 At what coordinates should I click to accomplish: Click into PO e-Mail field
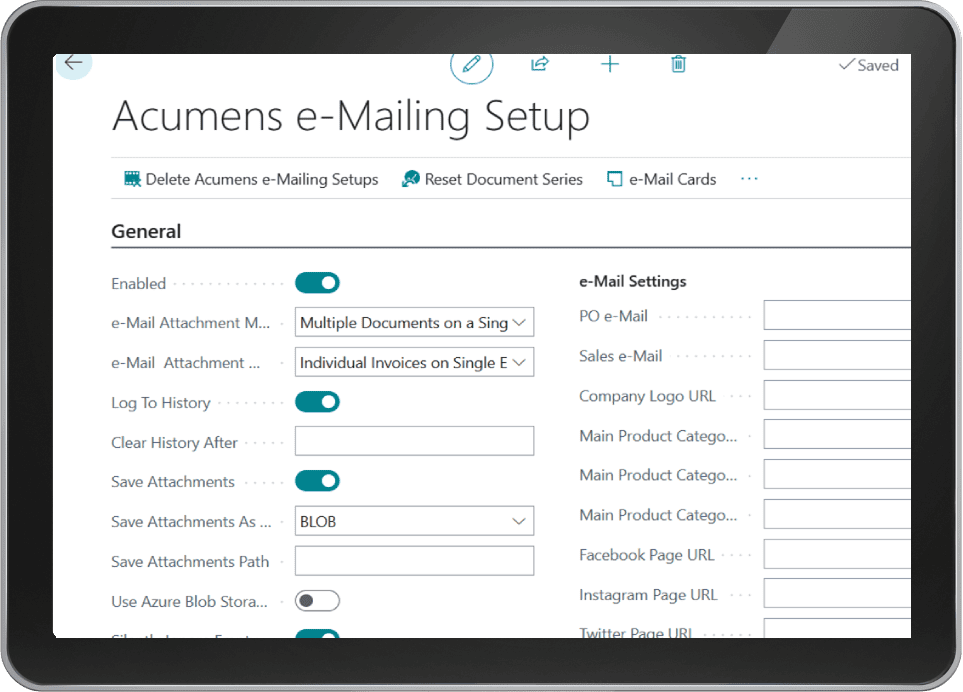838,316
